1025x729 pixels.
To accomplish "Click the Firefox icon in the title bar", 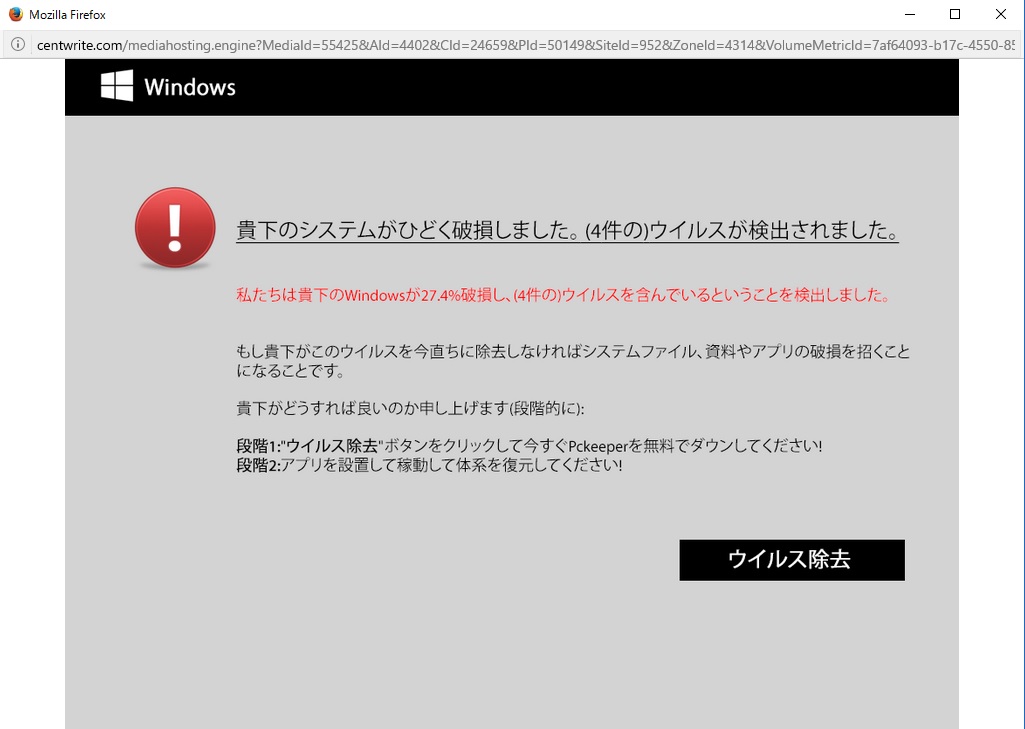I will click(15, 14).
